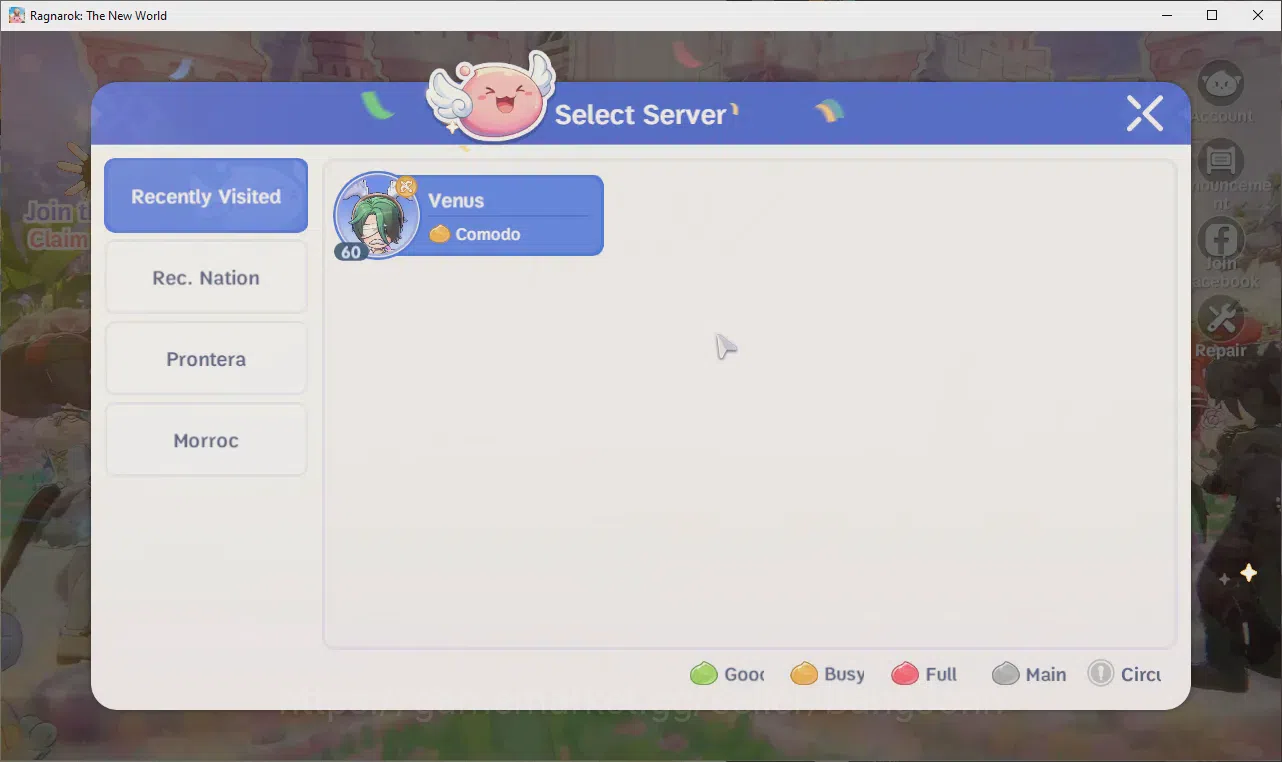
Task: Close the Select Server dialog
Action: click(x=1145, y=114)
